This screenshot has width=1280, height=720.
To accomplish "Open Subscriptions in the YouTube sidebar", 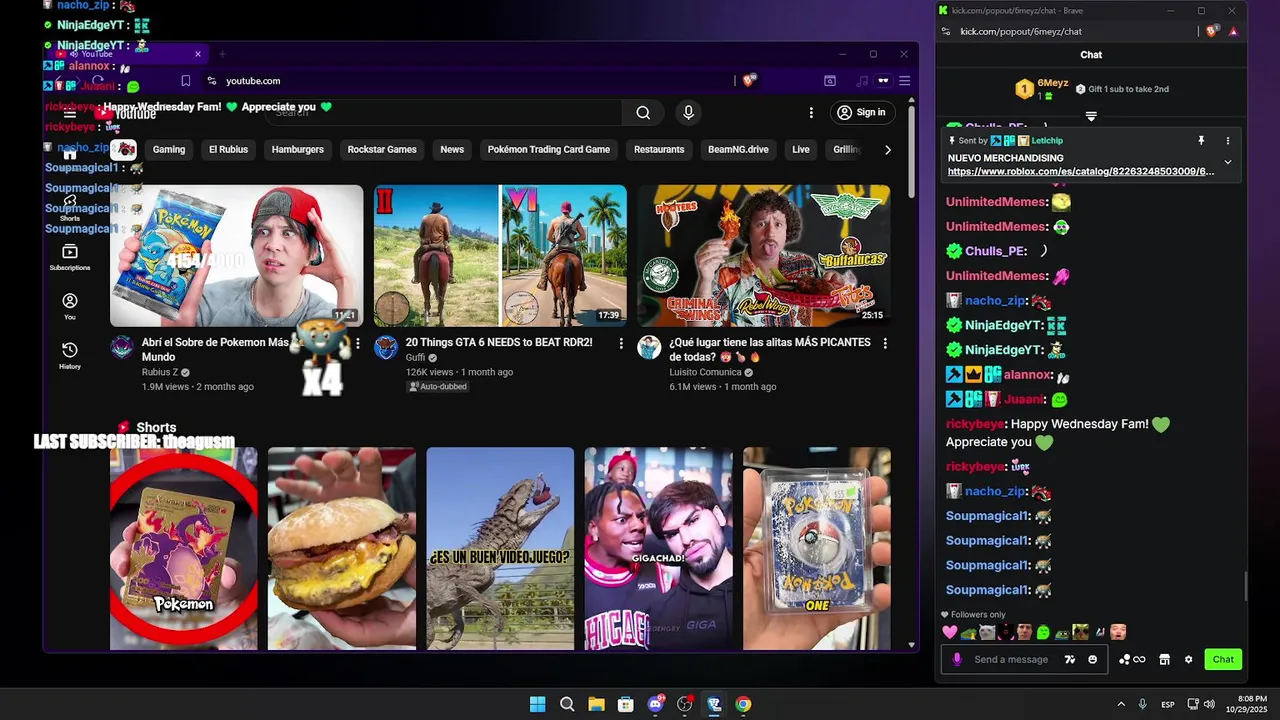I will [70, 256].
